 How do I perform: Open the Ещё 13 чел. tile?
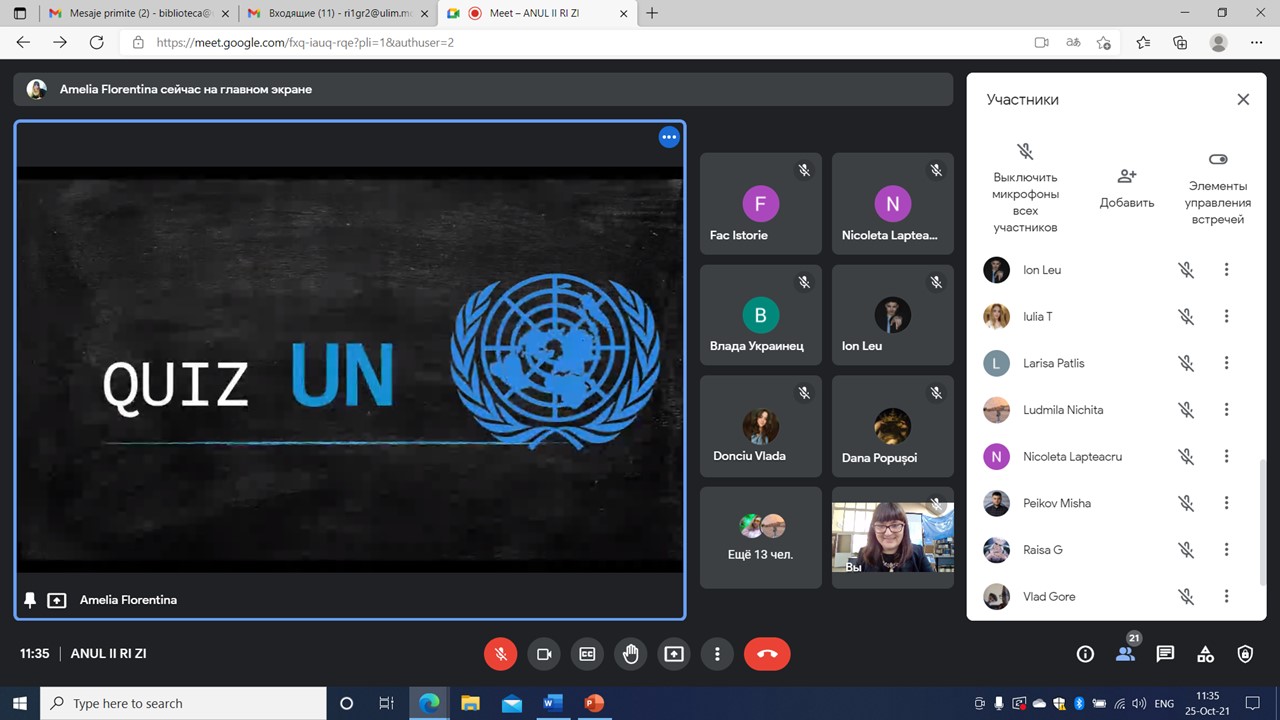tap(760, 537)
